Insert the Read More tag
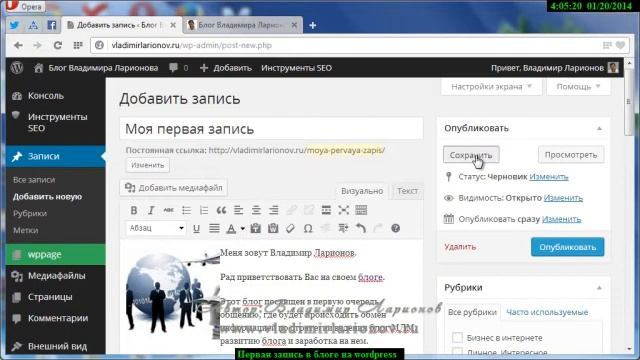The width and height of the screenshot is (640, 360). click(x=326, y=210)
